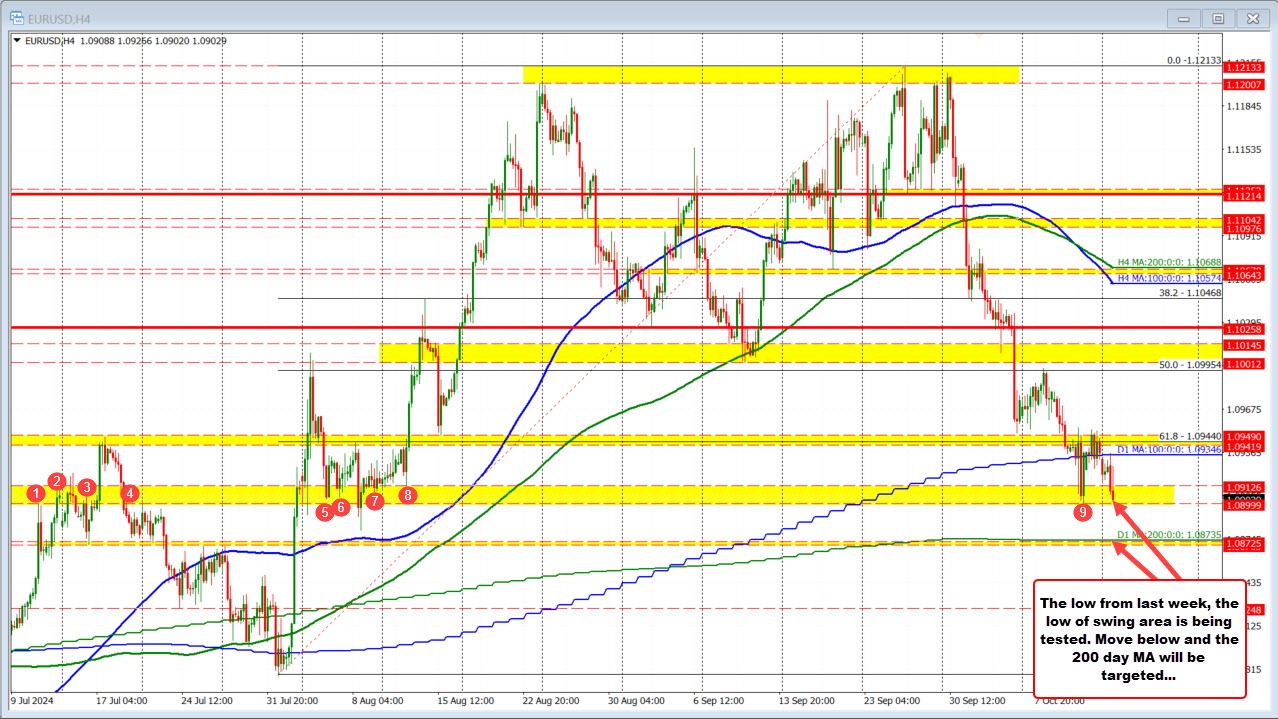Image resolution: width=1278 pixels, height=719 pixels.
Task: Select the 61.8 Fibonacci retracement label
Action: 1188,434
